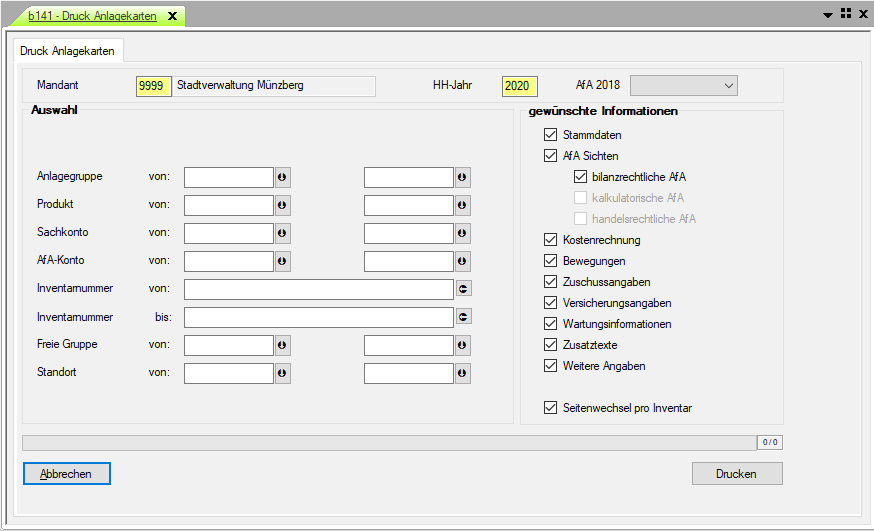Viewport: 874px width, 531px height.
Task: Click the window layout grid icon at top right
Action: pyautogui.click(x=845, y=14)
